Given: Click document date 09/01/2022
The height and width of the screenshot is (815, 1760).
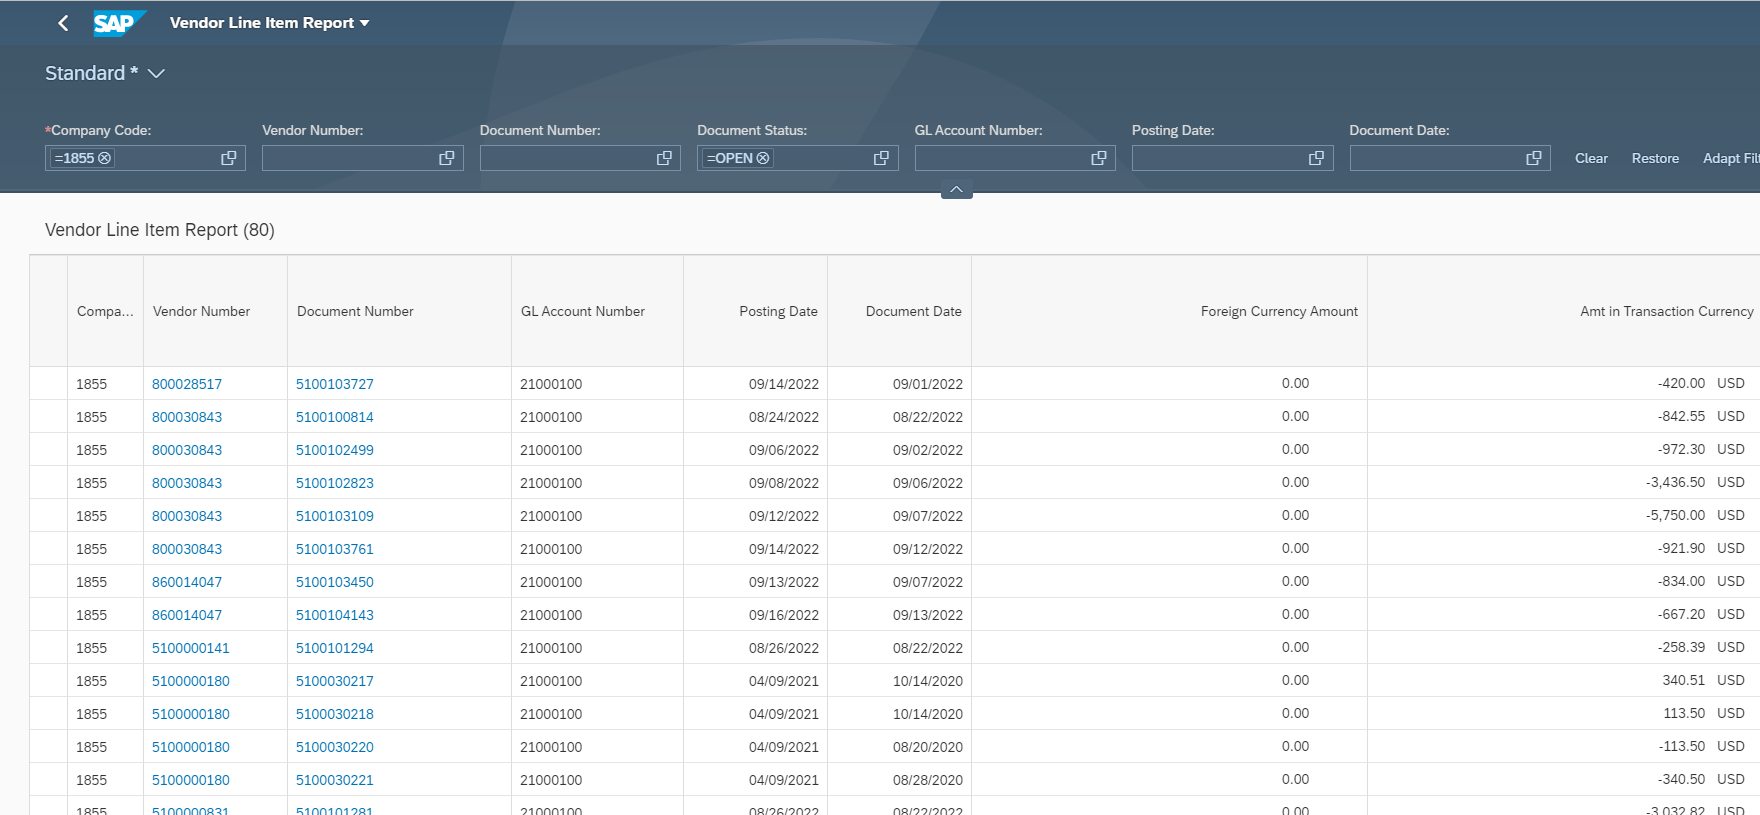Looking at the screenshot, I should pos(928,384).
